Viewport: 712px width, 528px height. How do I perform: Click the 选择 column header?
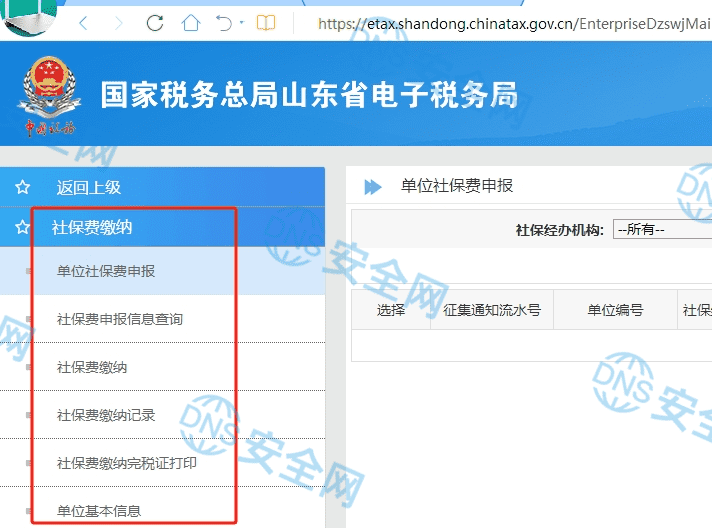[x=391, y=310]
